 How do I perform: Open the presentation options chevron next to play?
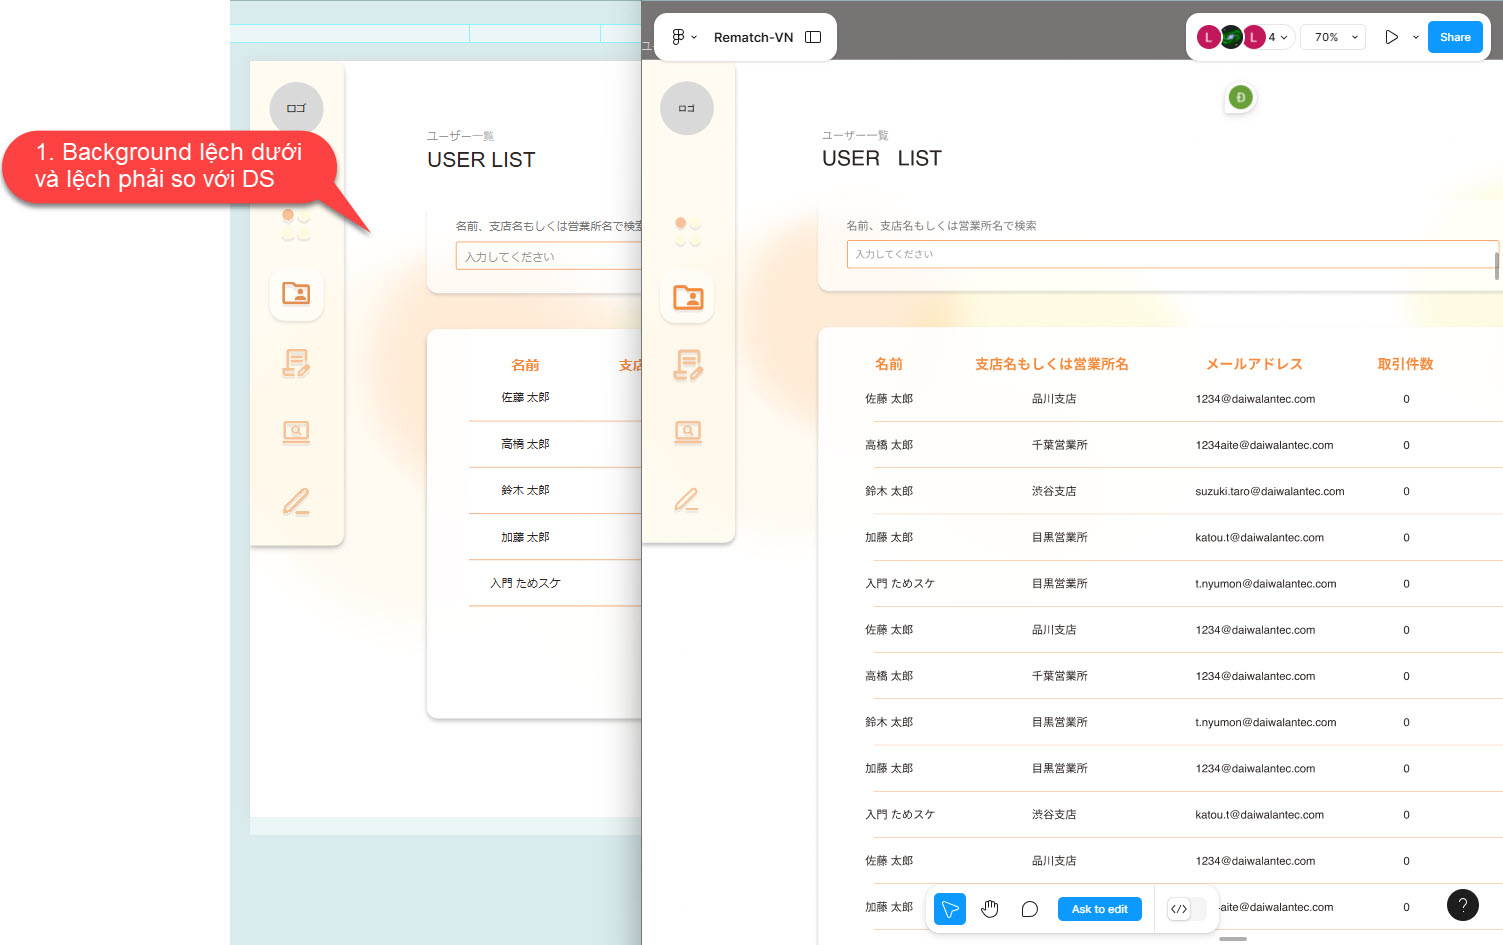tap(1415, 37)
